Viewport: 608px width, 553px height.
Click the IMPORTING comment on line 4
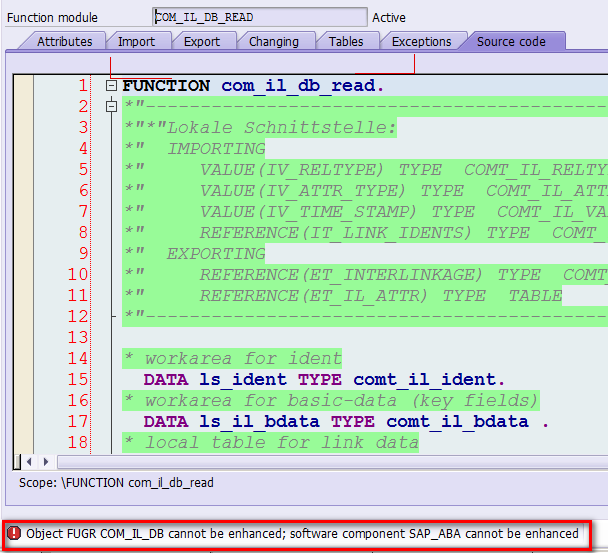(194, 149)
